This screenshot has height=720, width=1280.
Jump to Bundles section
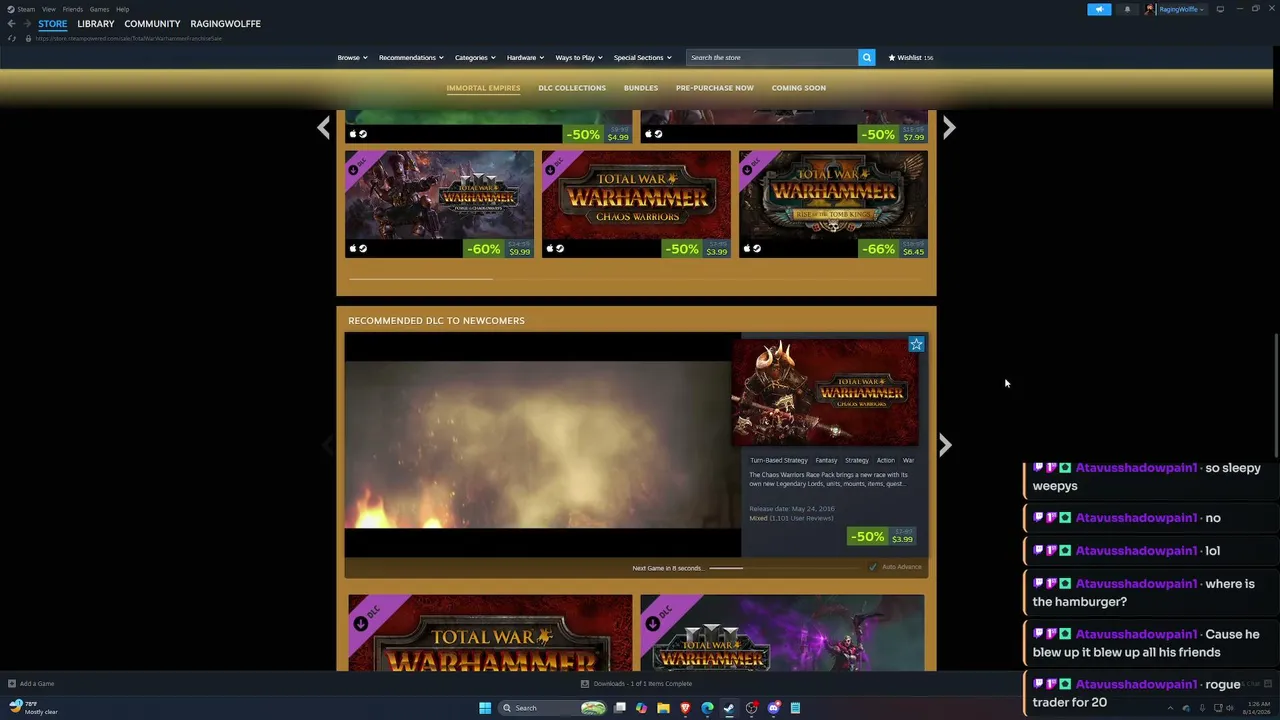(641, 88)
